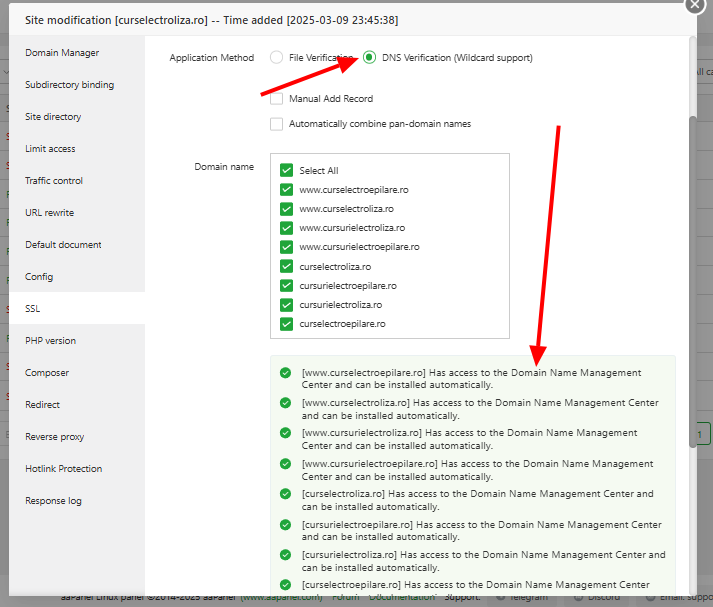Uncheck the curselectroepilare.ro checkbox

[287, 324]
